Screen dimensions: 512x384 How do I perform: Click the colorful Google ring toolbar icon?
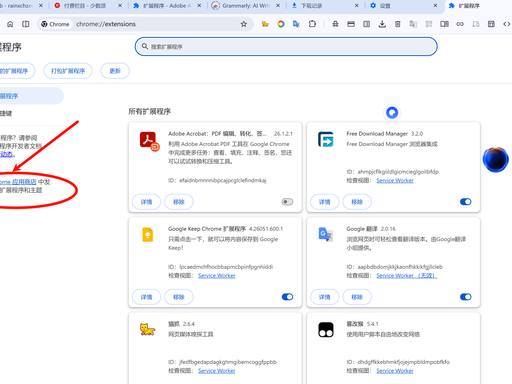pyautogui.click(x=281, y=24)
